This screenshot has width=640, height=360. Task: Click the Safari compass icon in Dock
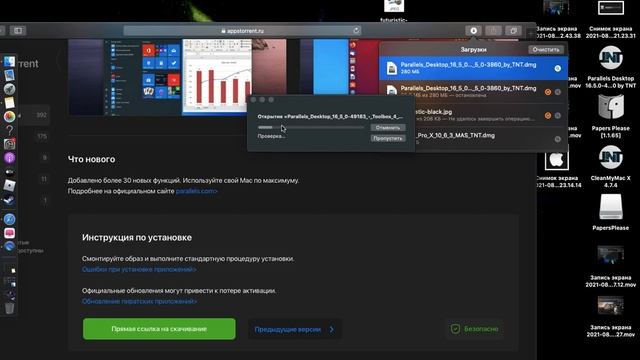point(9,219)
